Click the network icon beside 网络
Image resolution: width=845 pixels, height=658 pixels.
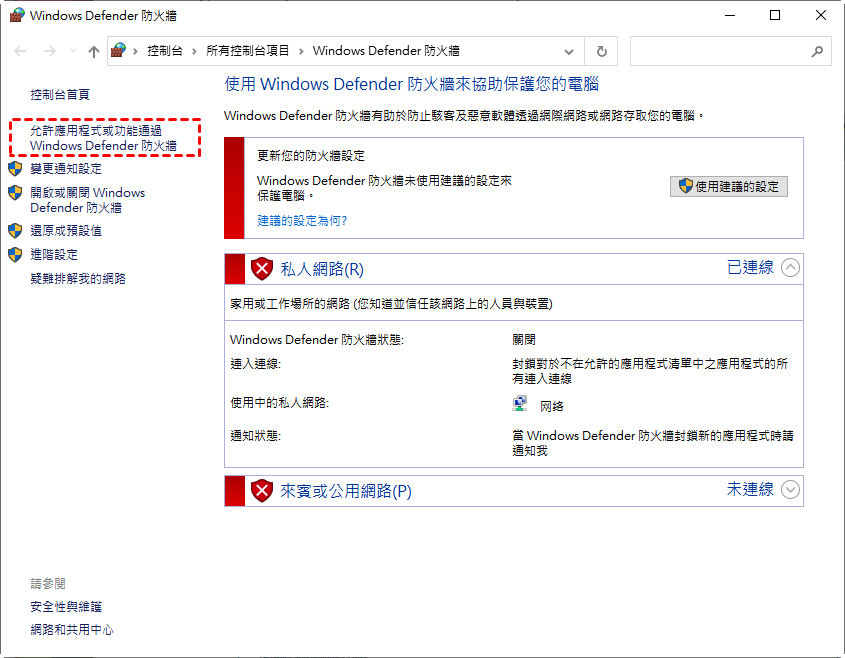(x=520, y=403)
